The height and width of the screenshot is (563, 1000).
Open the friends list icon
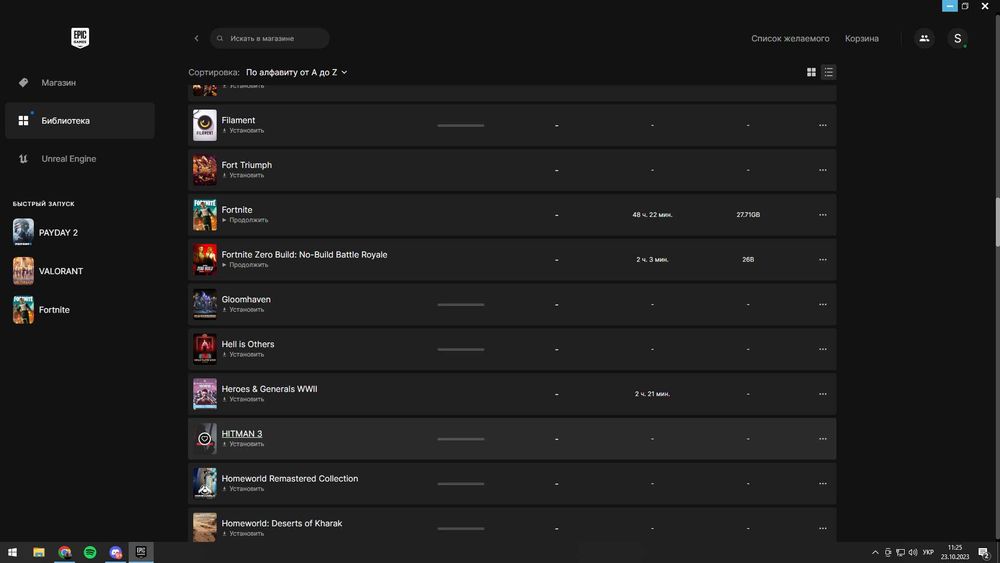pyautogui.click(x=924, y=39)
